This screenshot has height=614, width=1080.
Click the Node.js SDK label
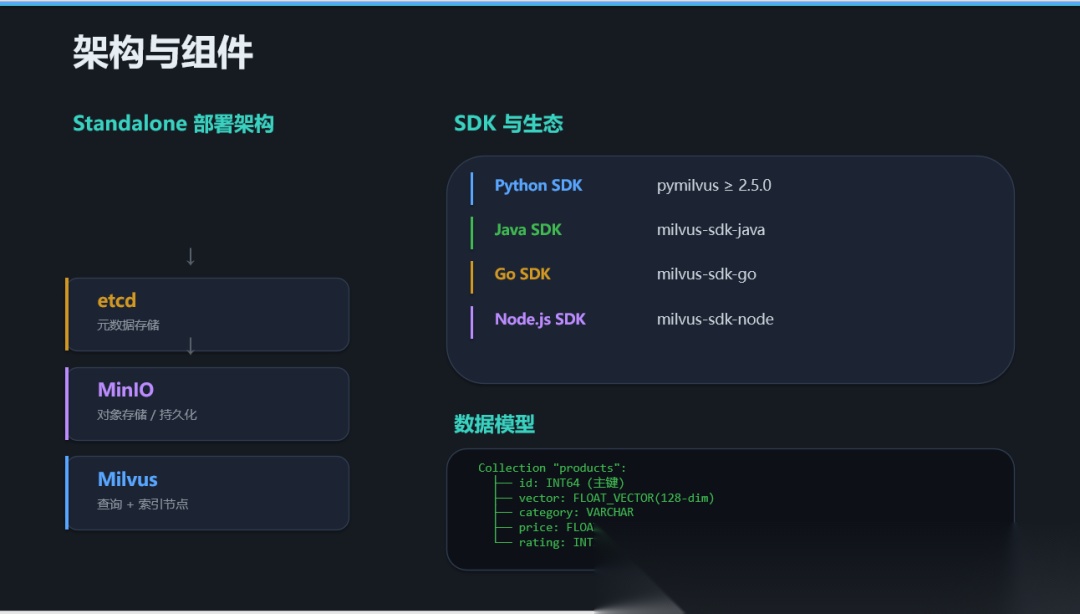pyautogui.click(x=540, y=319)
